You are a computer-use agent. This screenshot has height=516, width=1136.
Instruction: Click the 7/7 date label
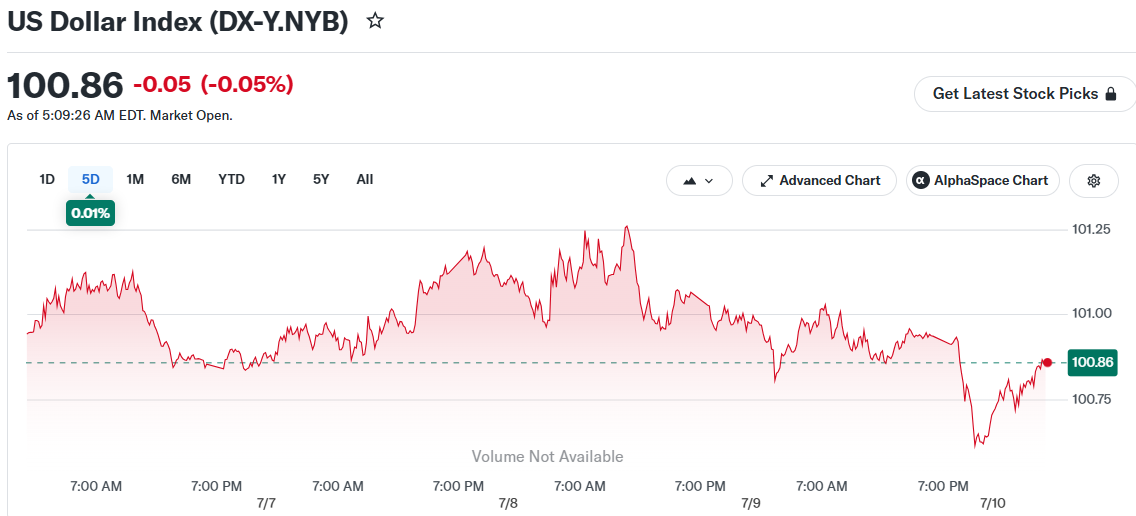click(267, 503)
